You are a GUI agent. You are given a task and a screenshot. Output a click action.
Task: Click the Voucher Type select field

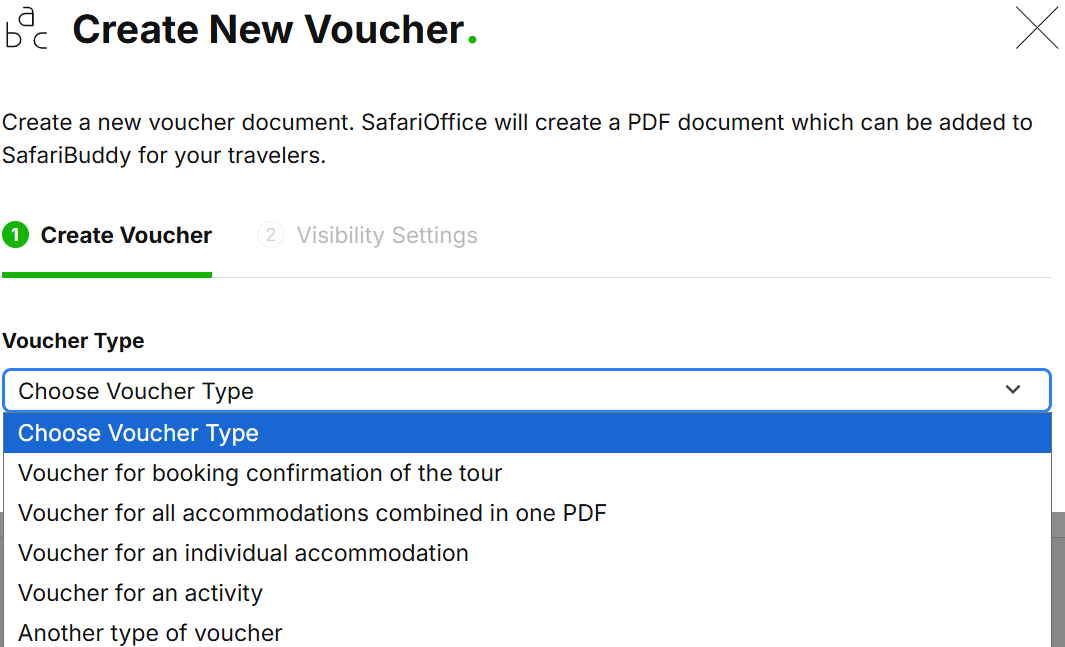(500, 391)
